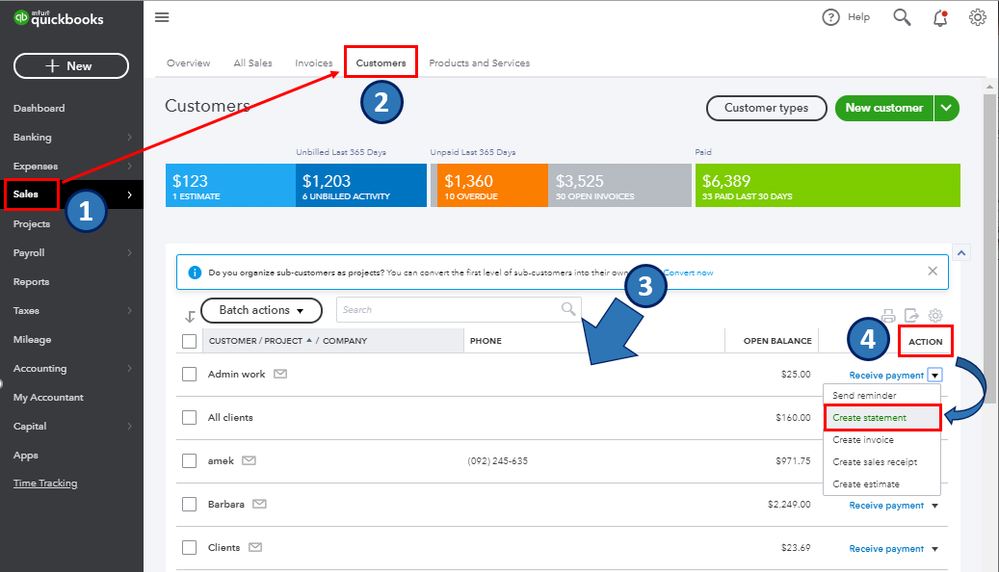Viewport: 999px width, 572px height.
Task: Open Time Tracking in sidebar
Action: pyautogui.click(x=45, y=483)
